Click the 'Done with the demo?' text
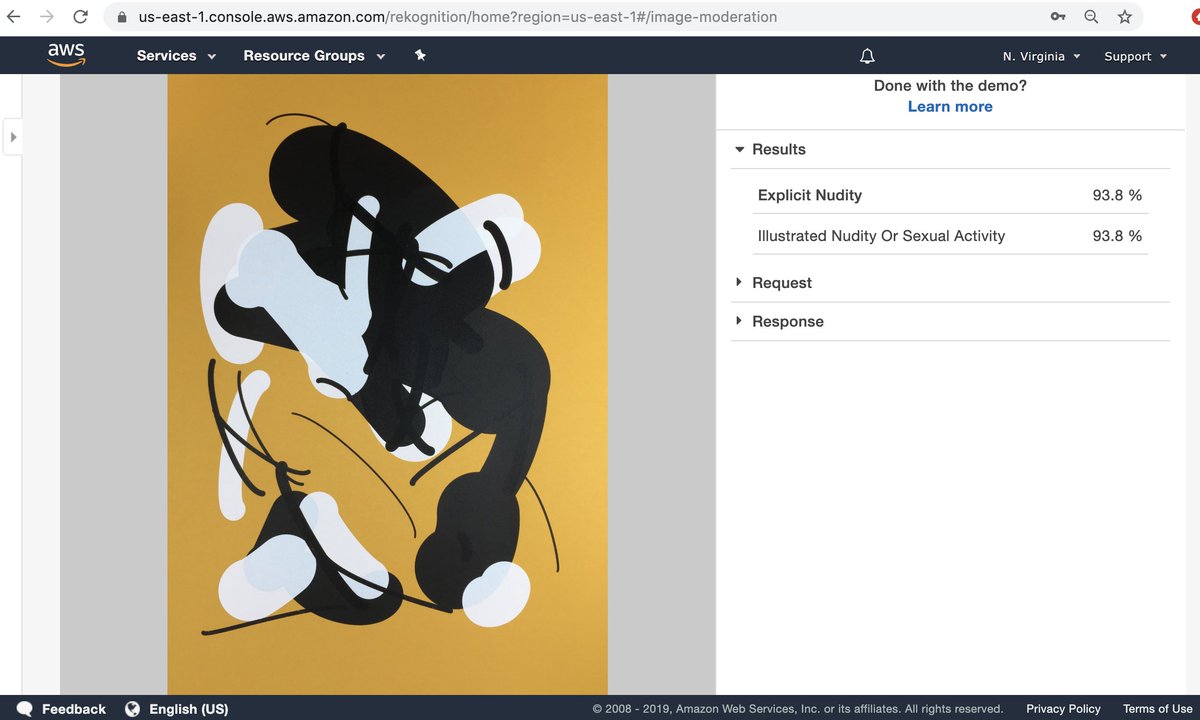Image resolution: width=1200 pixels, height=720 pixels. point(950,86)
